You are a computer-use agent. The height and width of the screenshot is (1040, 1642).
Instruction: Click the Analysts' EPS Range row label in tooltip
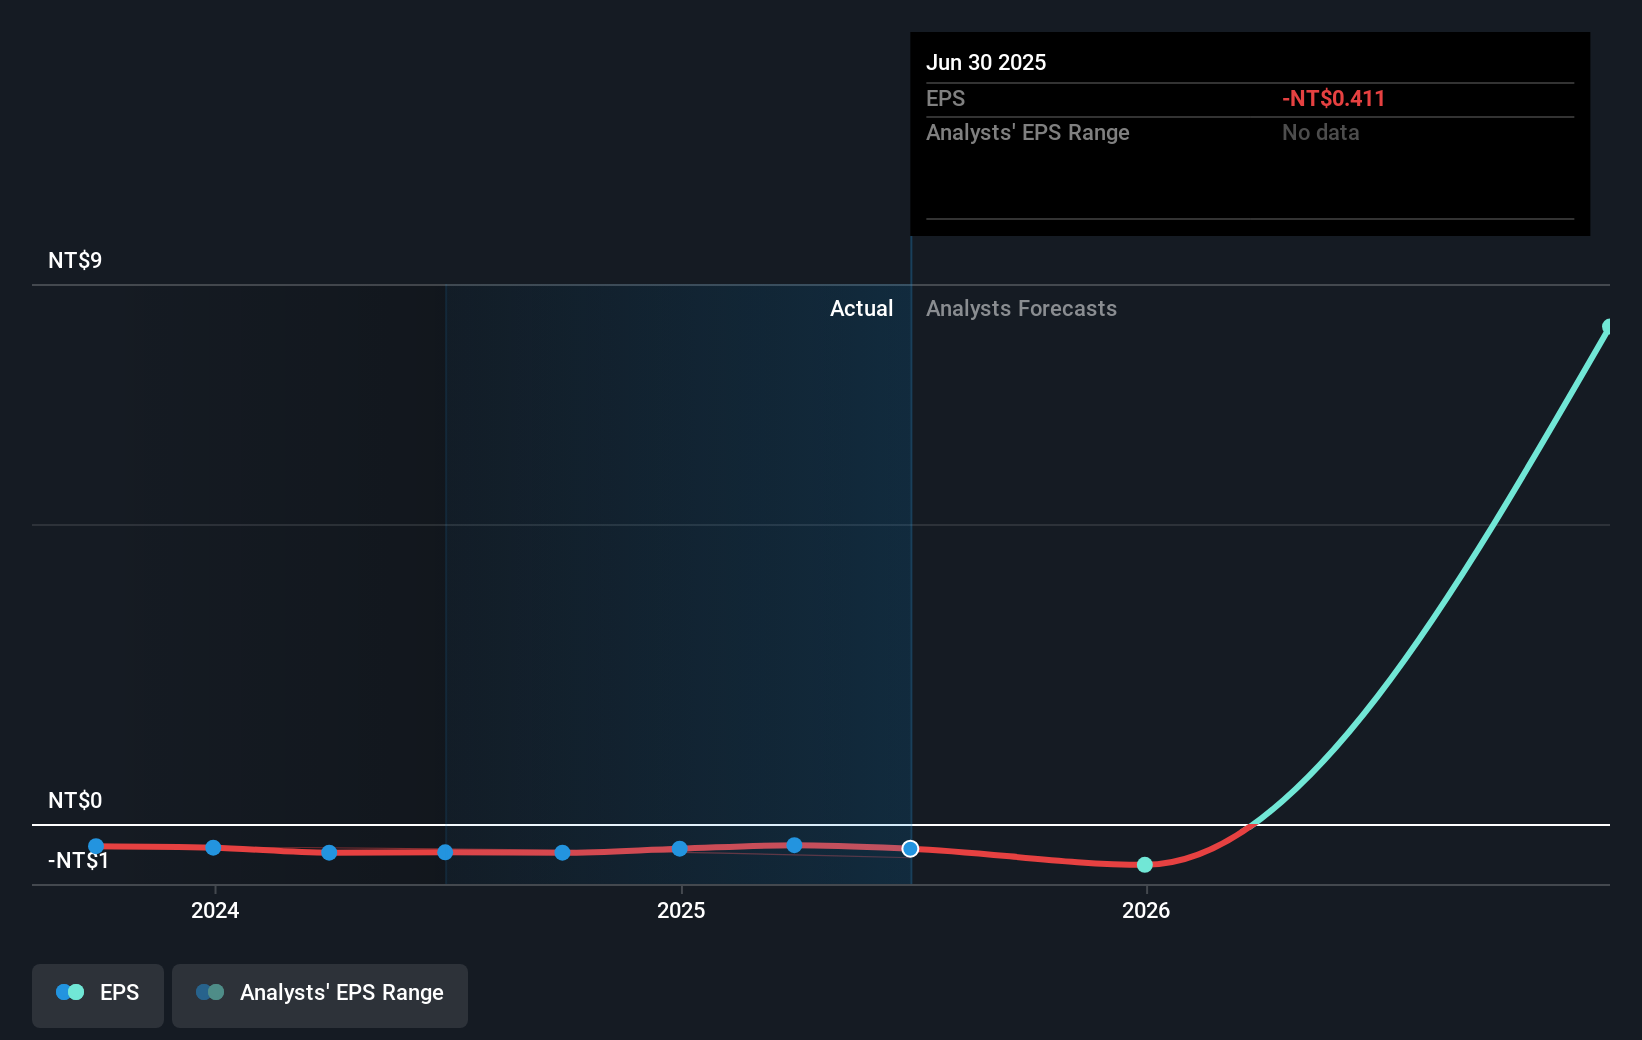[x=1028, y=132]
